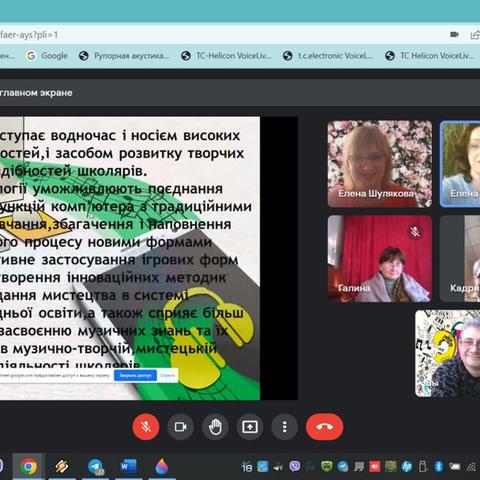This screenshot has width=480, height=480.
Task: Open the Рупорная акустика bookmark
Action: point(125,56)
